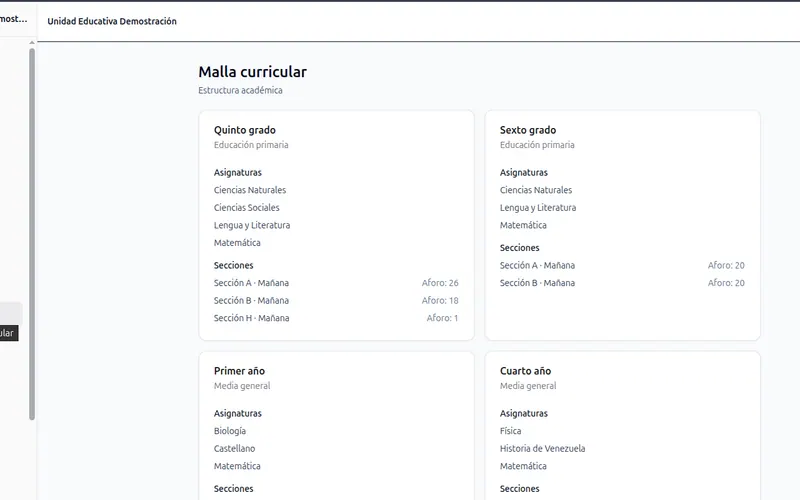The height and width of the screenshot is (500, 800).
Task: Click the Aforo: 1 value
Action: point(442,318)
